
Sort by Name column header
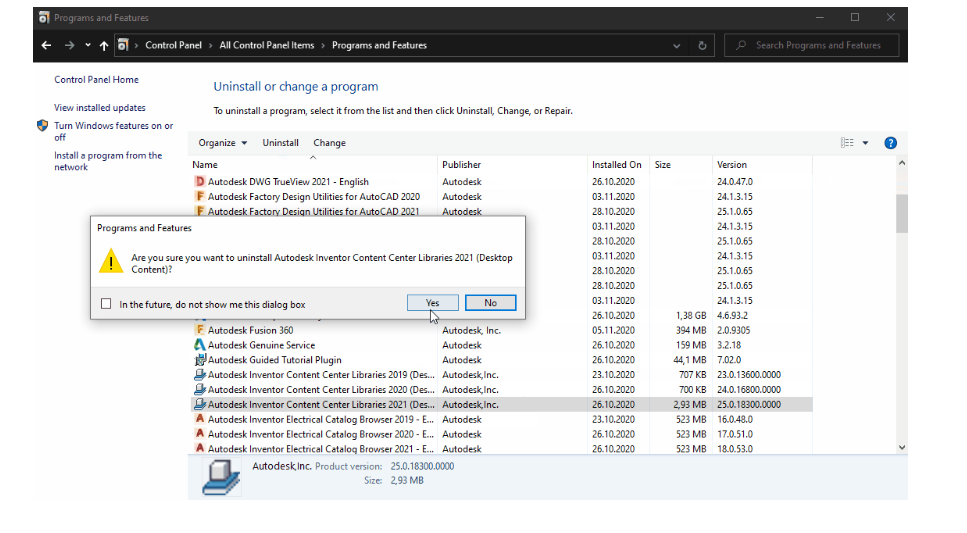pos(313,165)
